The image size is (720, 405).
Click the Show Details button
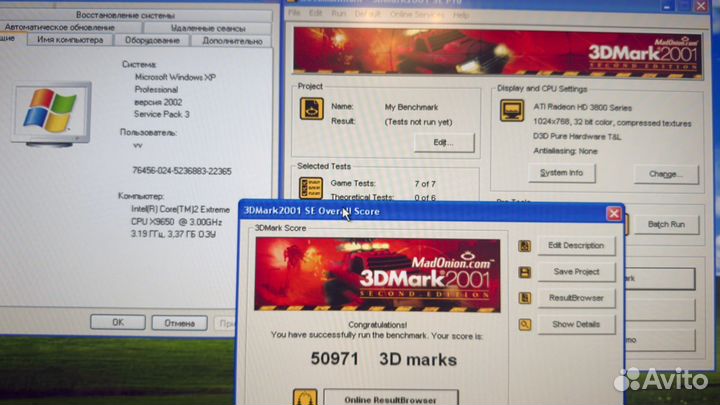(x=576, y=324)
